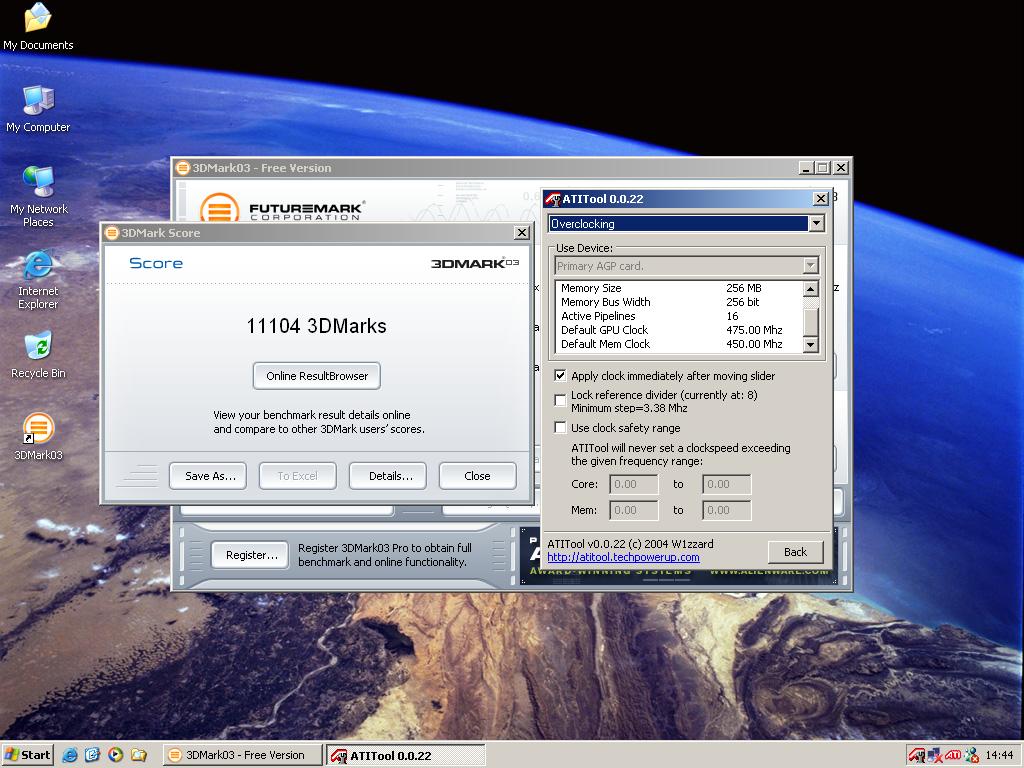This screenshot has height=768, width=1024.
Task: Uncheck Apply clock immediately after moving slider
Action: (x=561, y=376)
